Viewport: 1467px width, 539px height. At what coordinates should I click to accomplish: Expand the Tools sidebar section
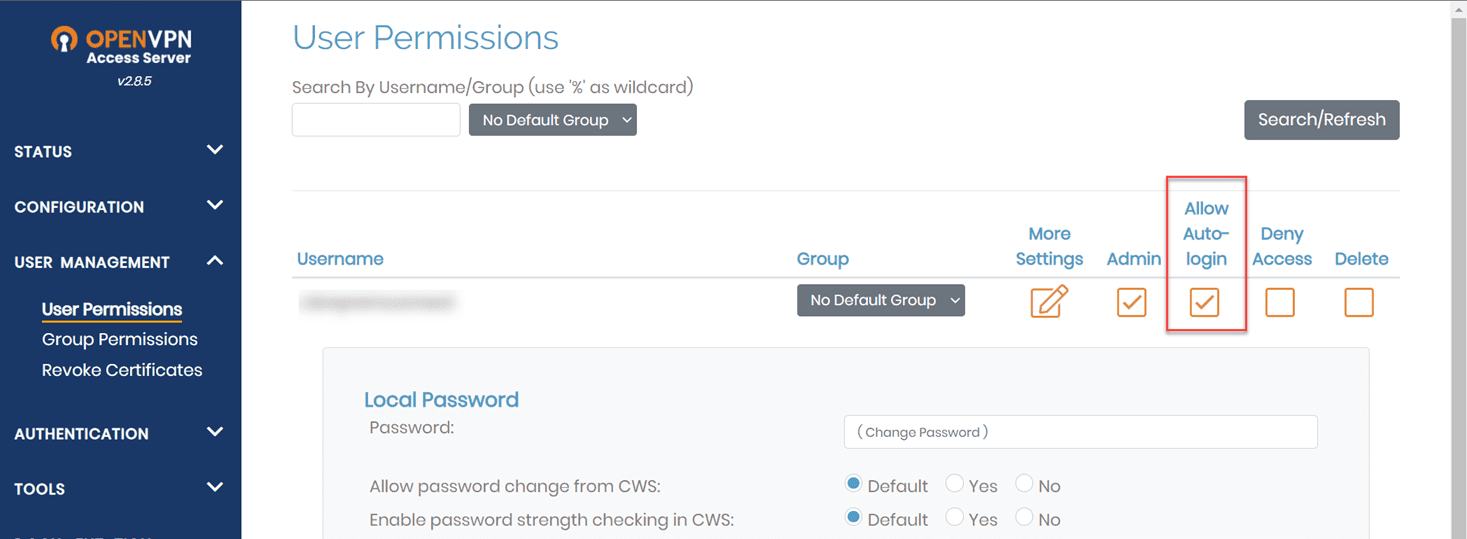pos(120,488)
